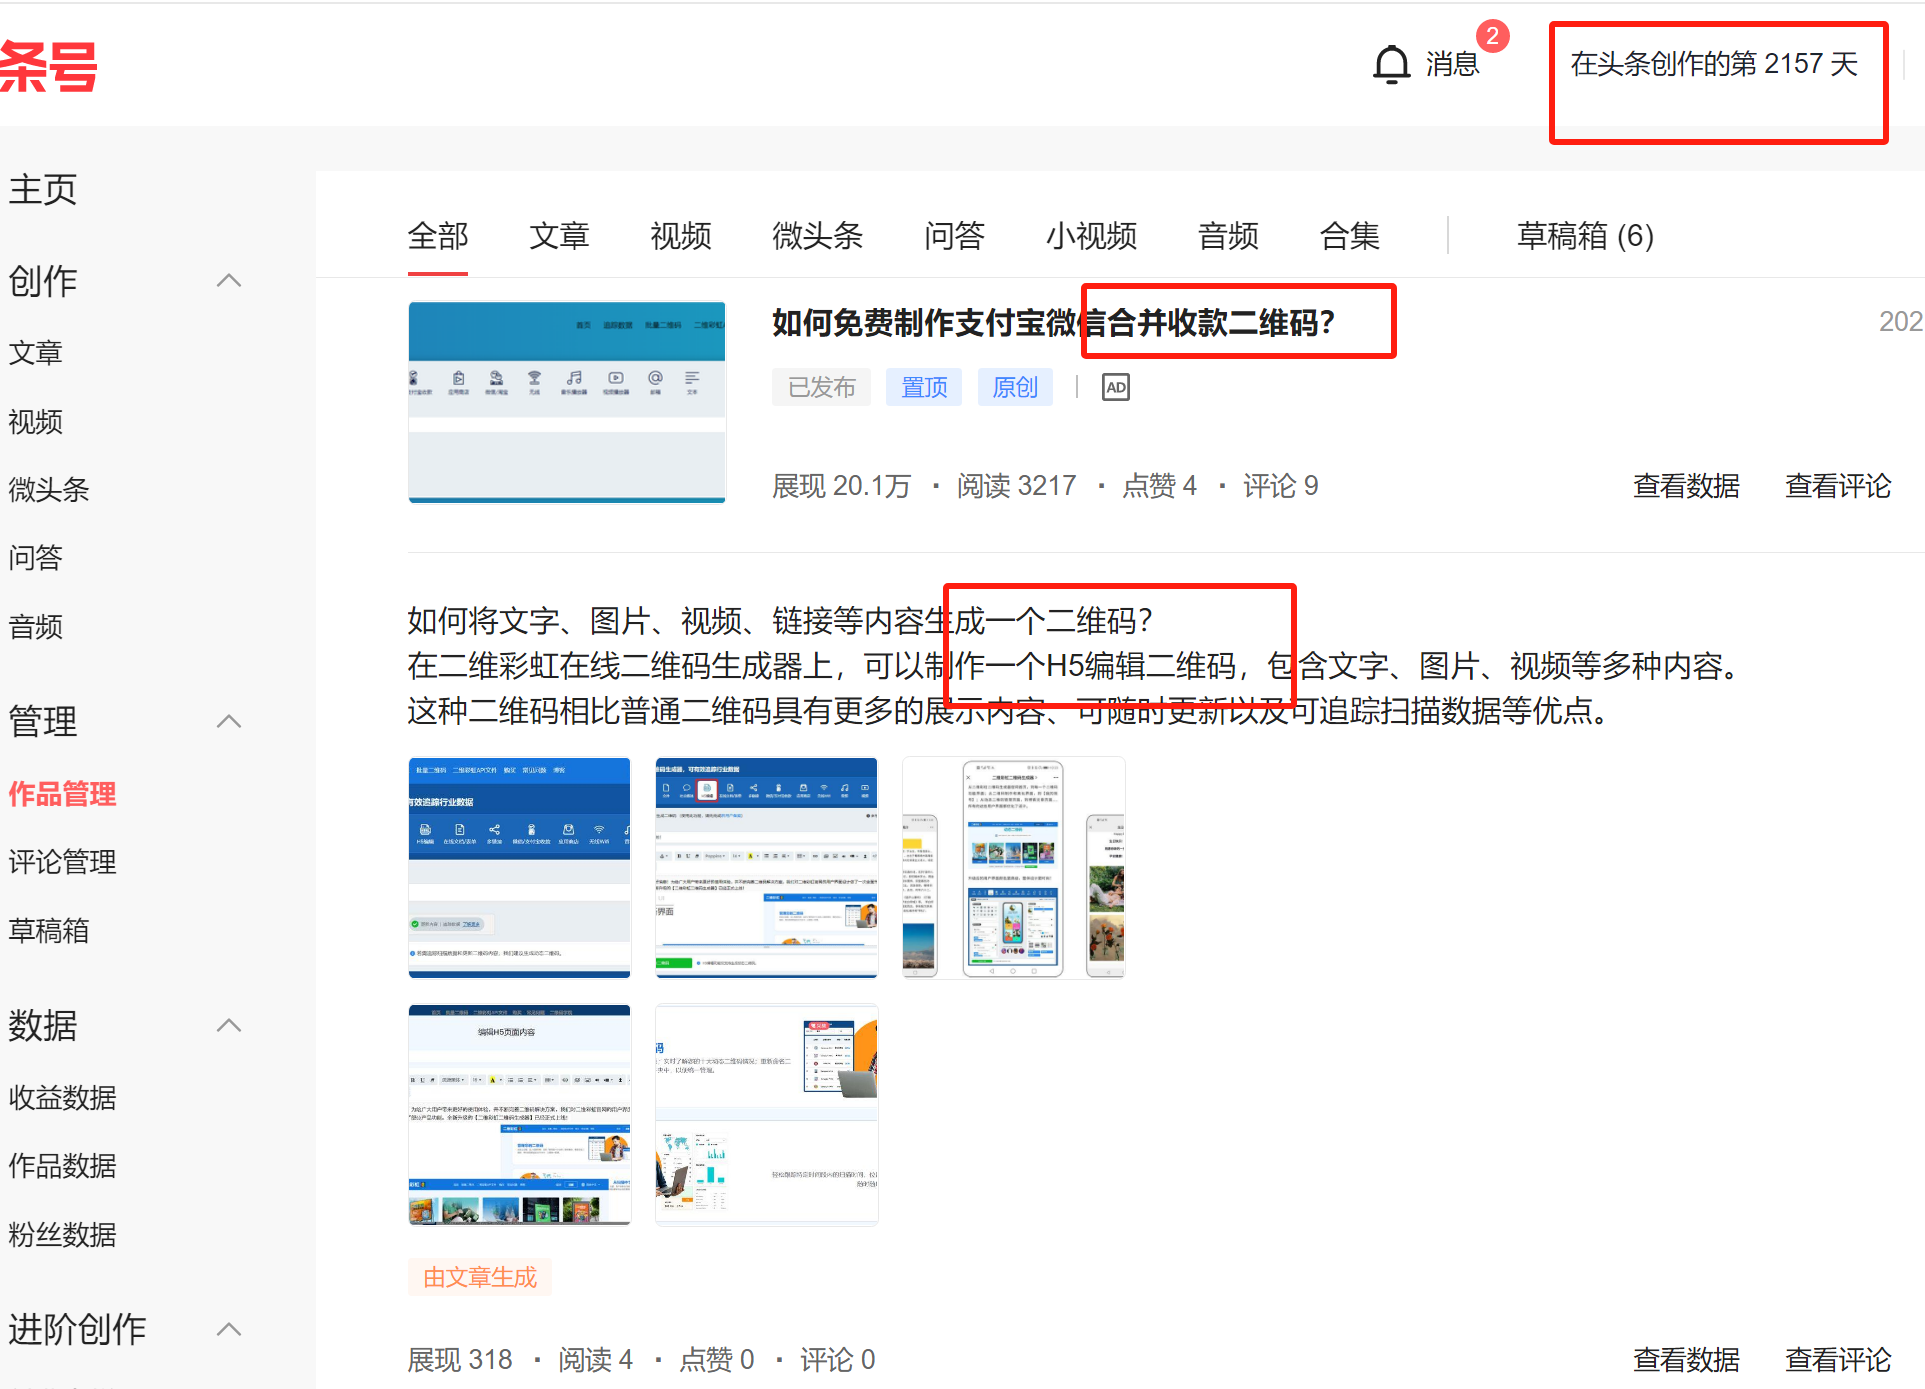This screenshot has width=1925, height=1389.
Task: Go to 主页 in sidebar
Action: click(x=43, y=189)
